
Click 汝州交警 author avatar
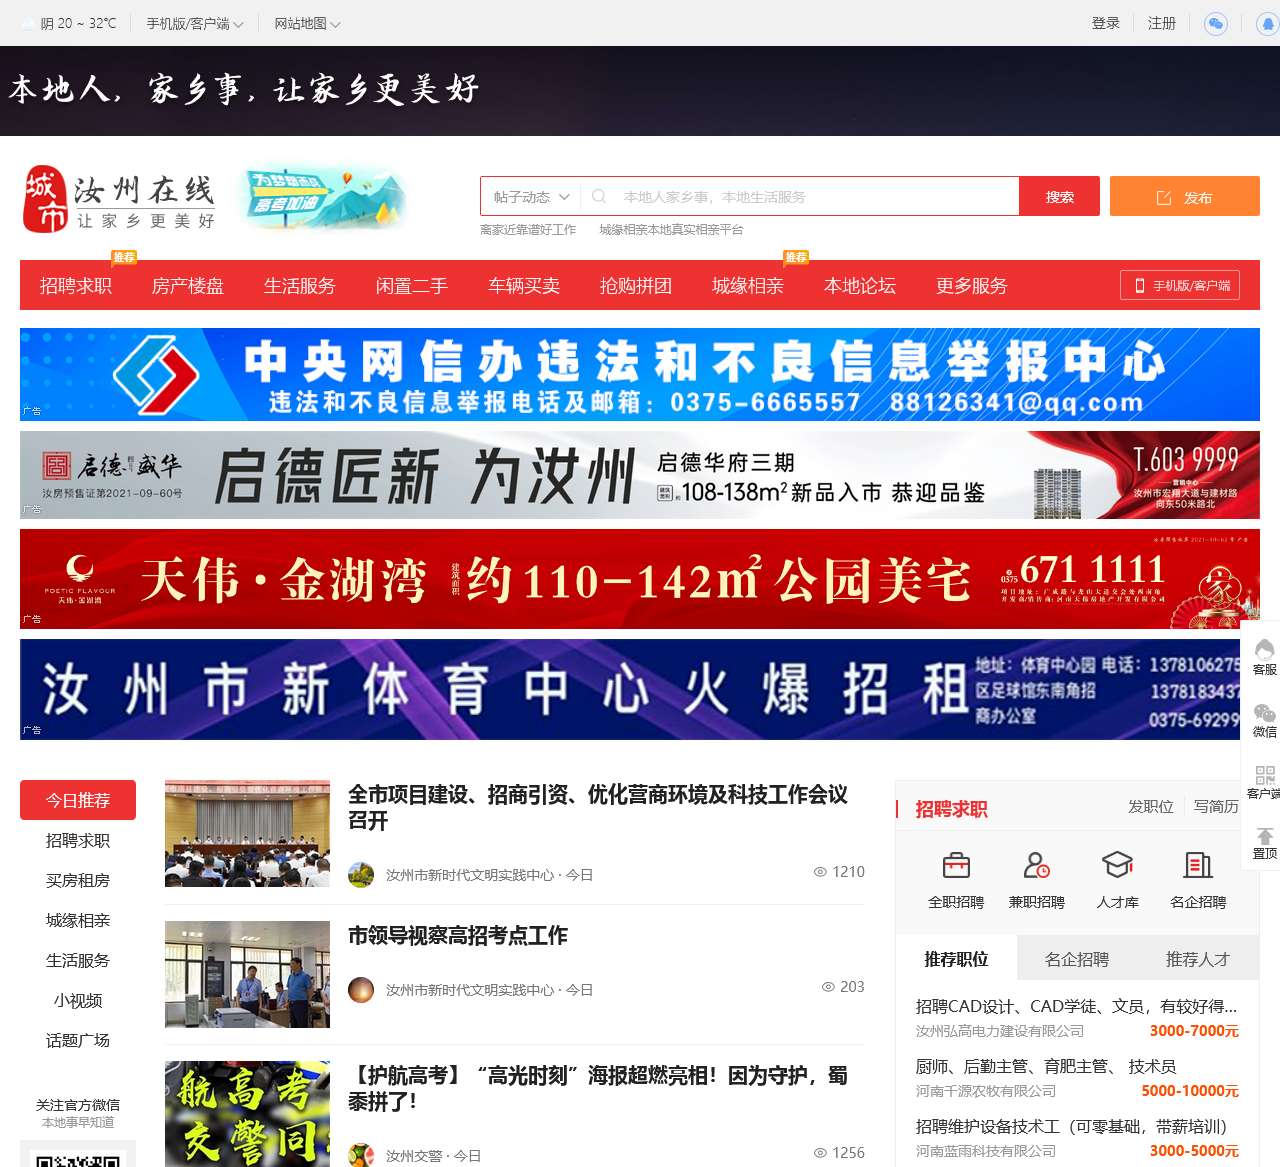[361, 1155]
